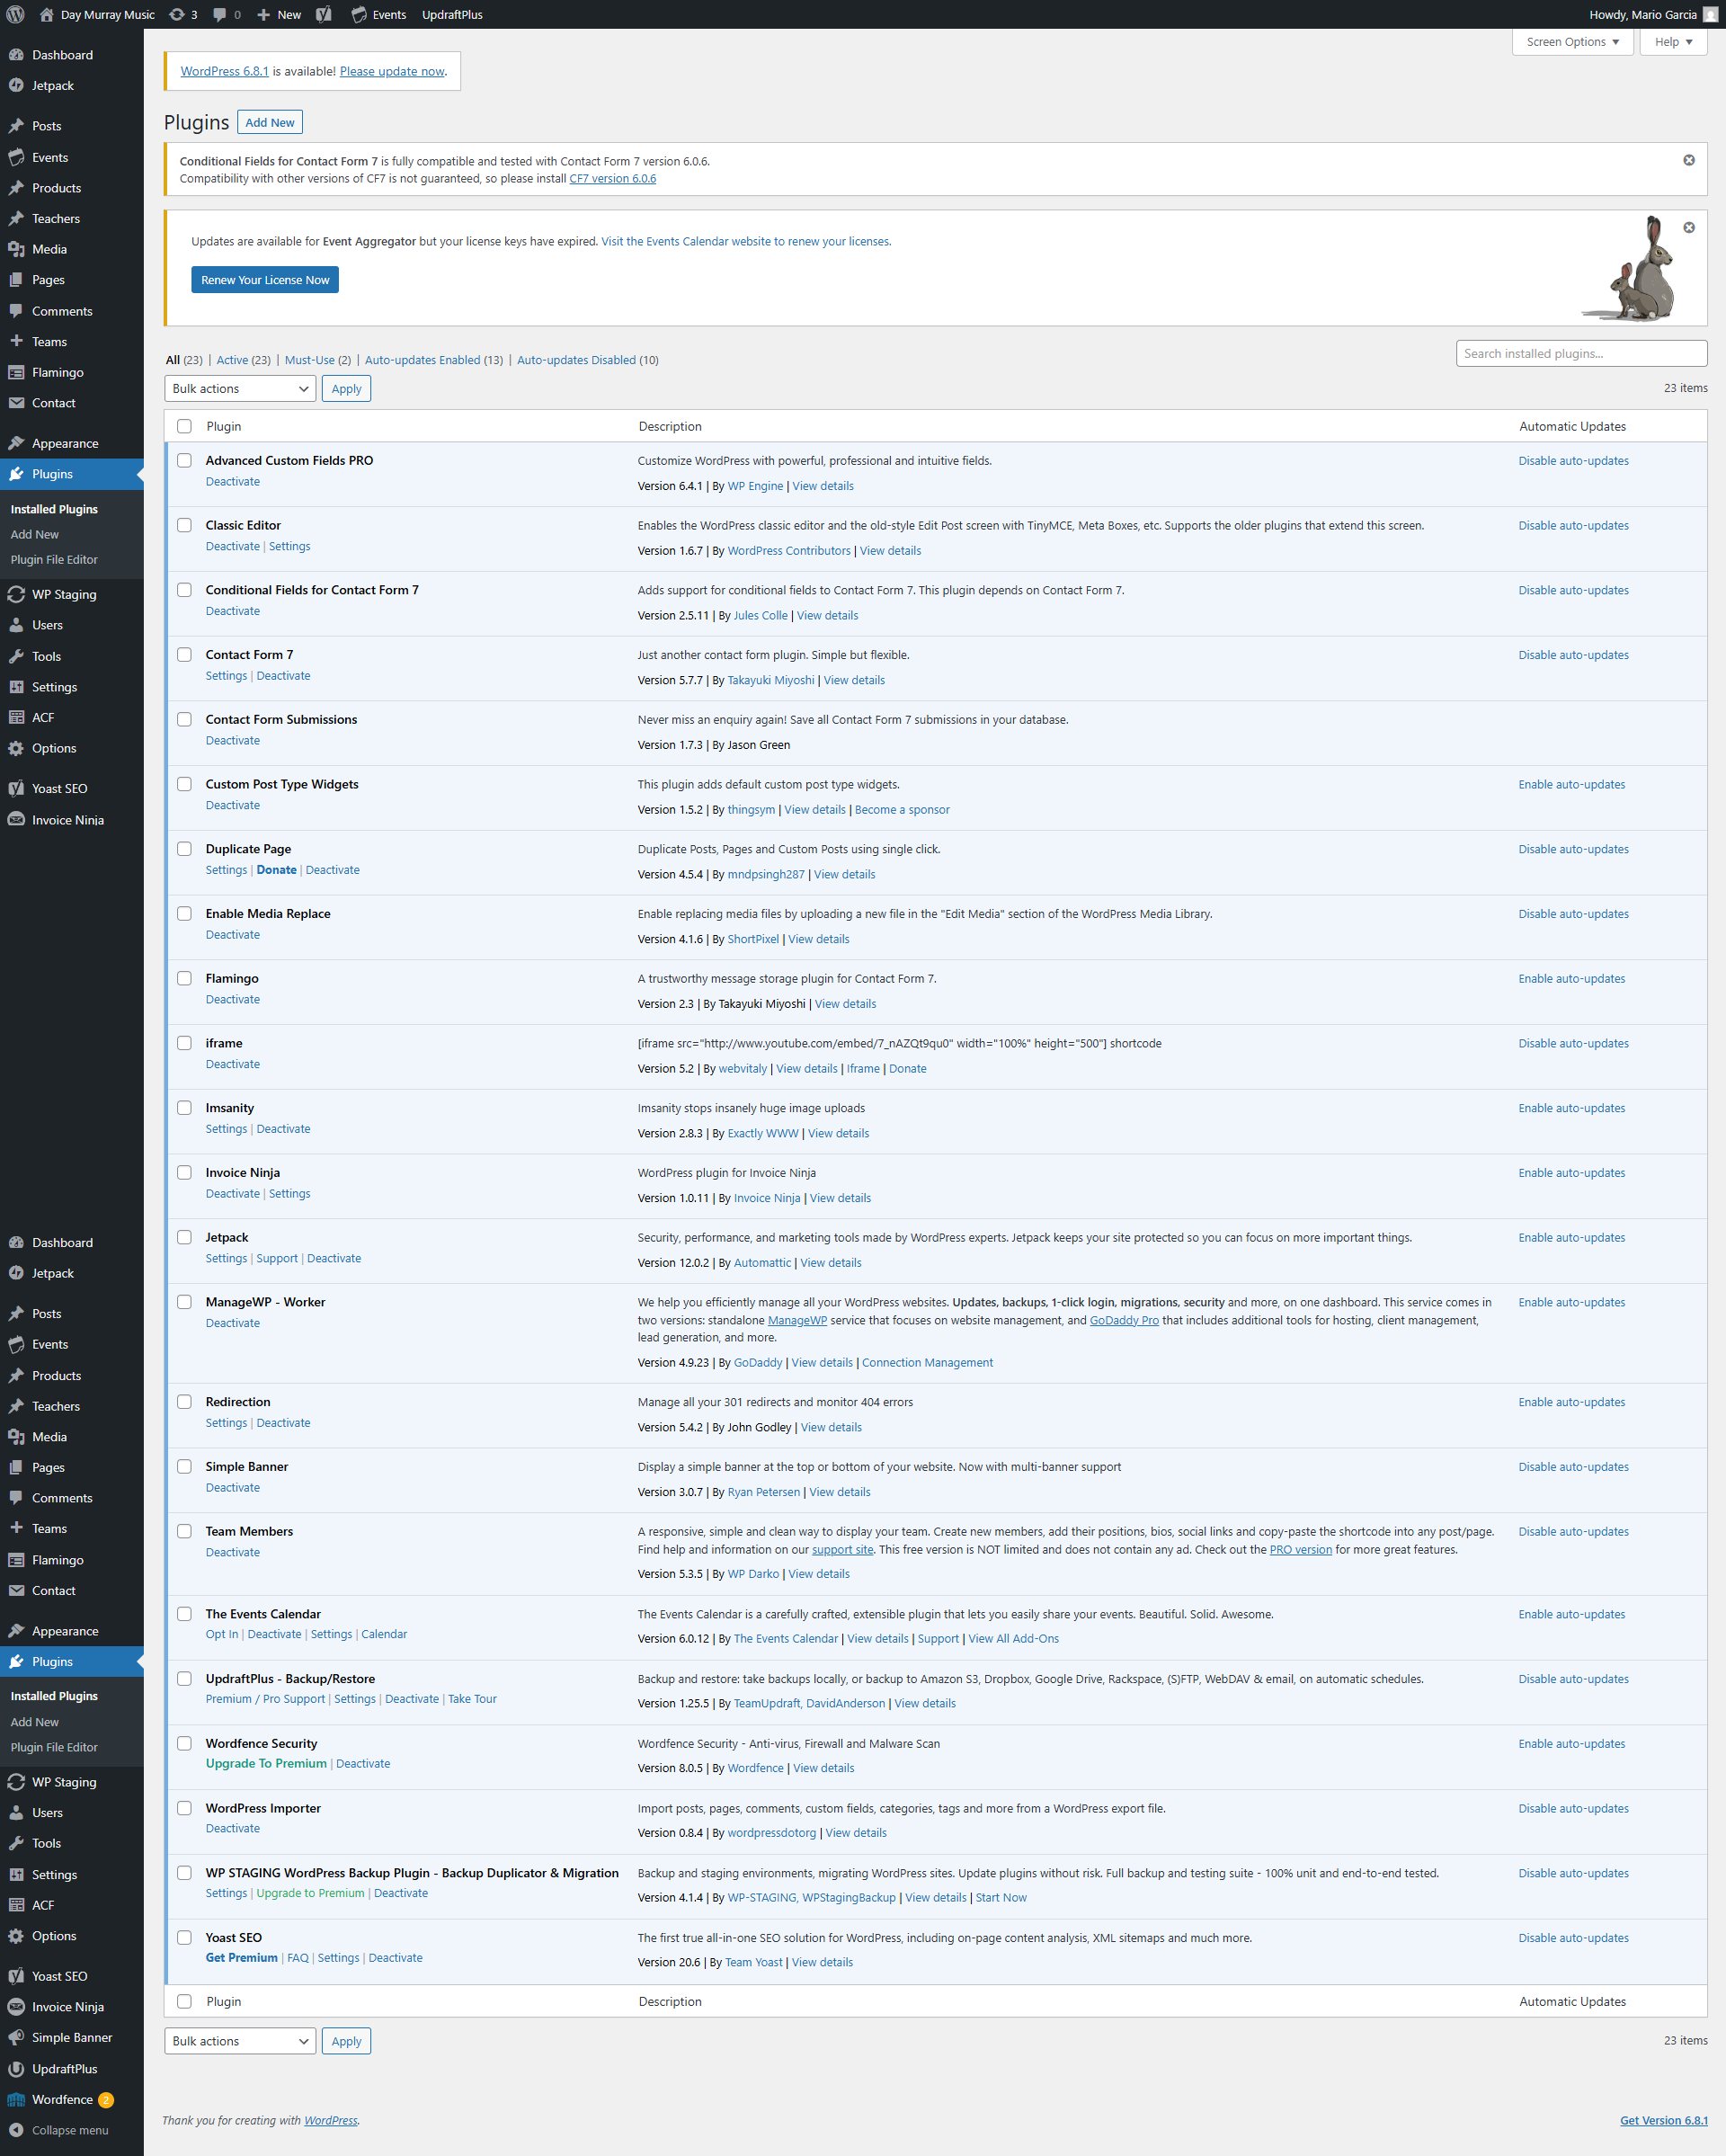Click Renew Your License Now button
This screenshot has height=2156, width=1726.
(x=265, y=280)
